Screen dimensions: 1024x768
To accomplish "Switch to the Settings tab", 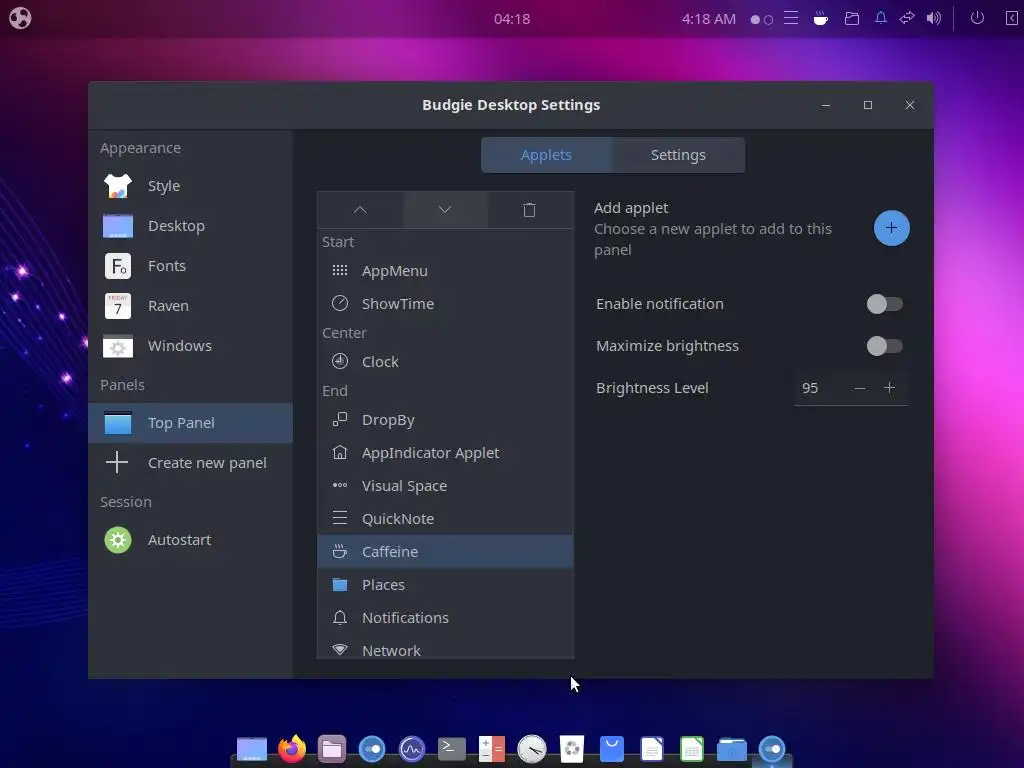I will [x=678, y=155].
